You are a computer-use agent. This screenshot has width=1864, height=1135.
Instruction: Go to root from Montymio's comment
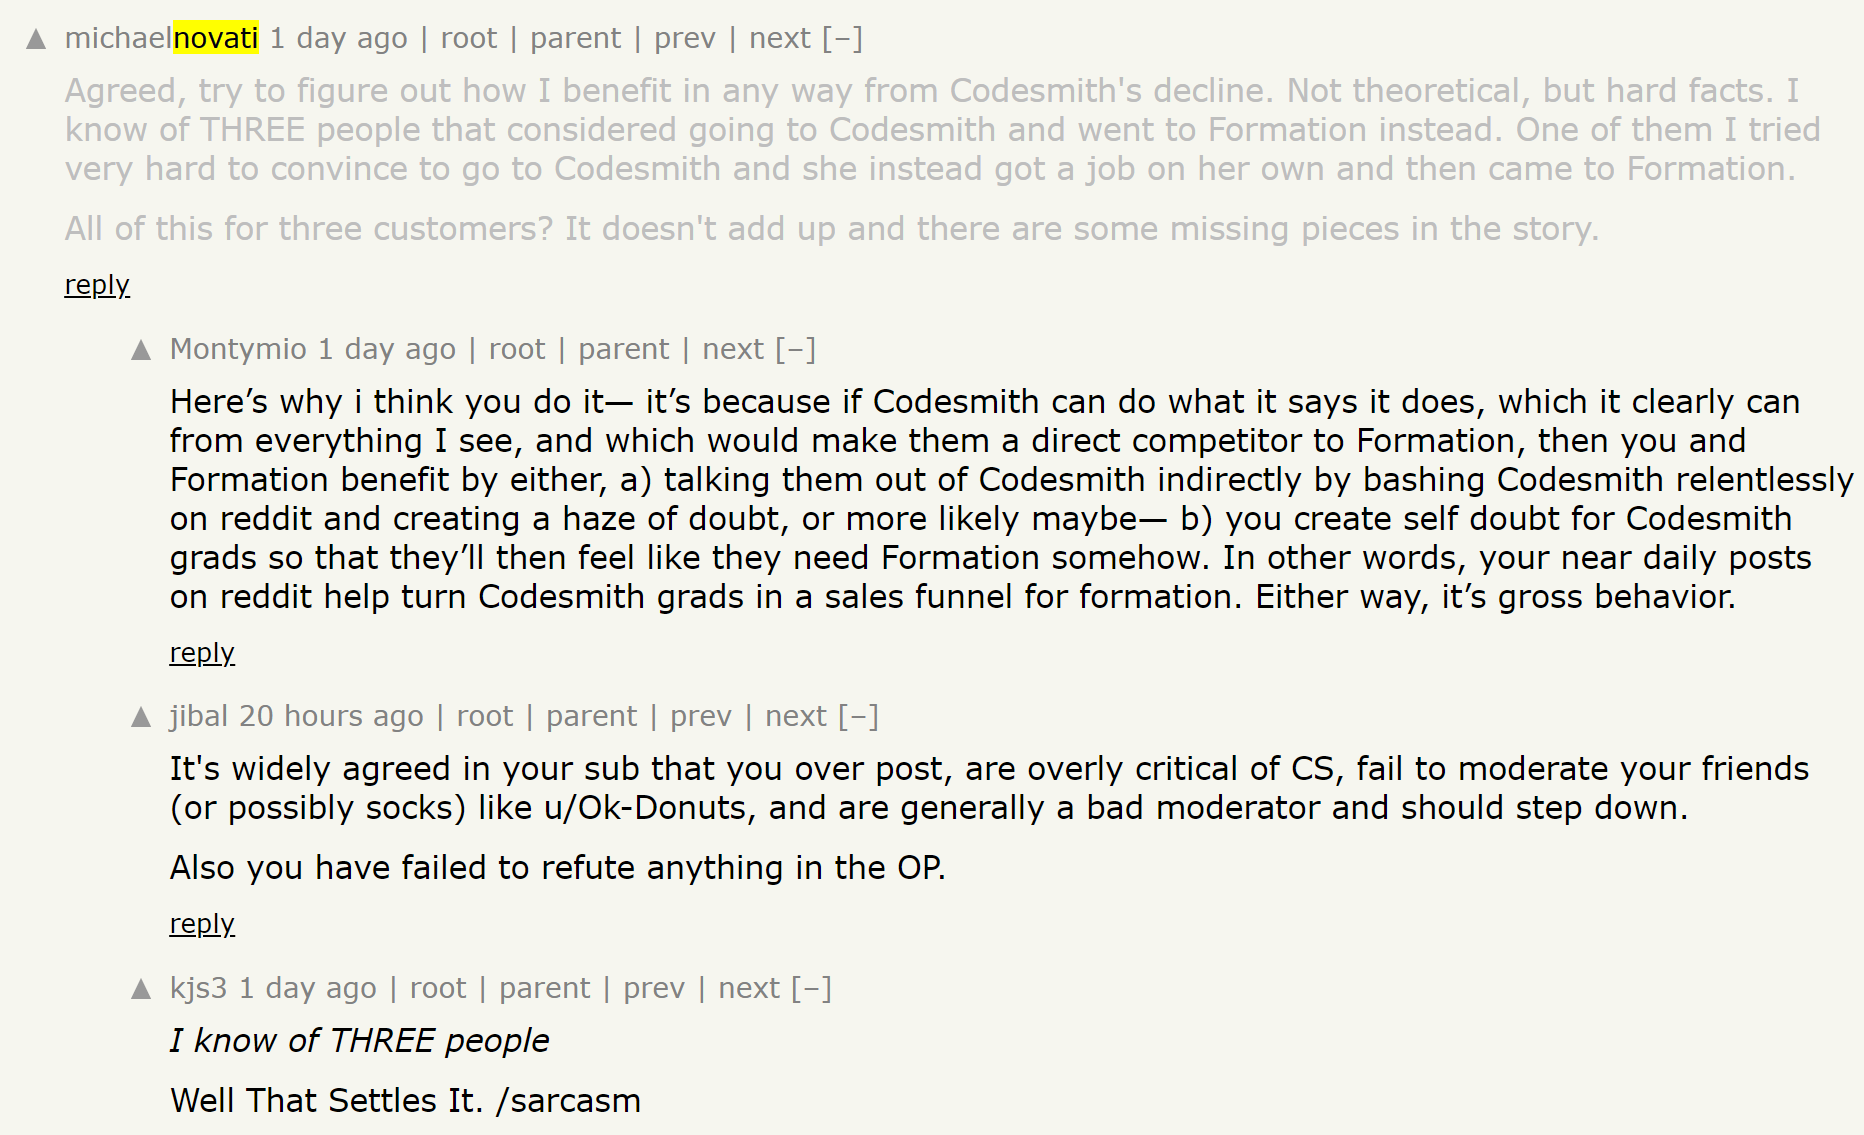click(x=517, y=349)
